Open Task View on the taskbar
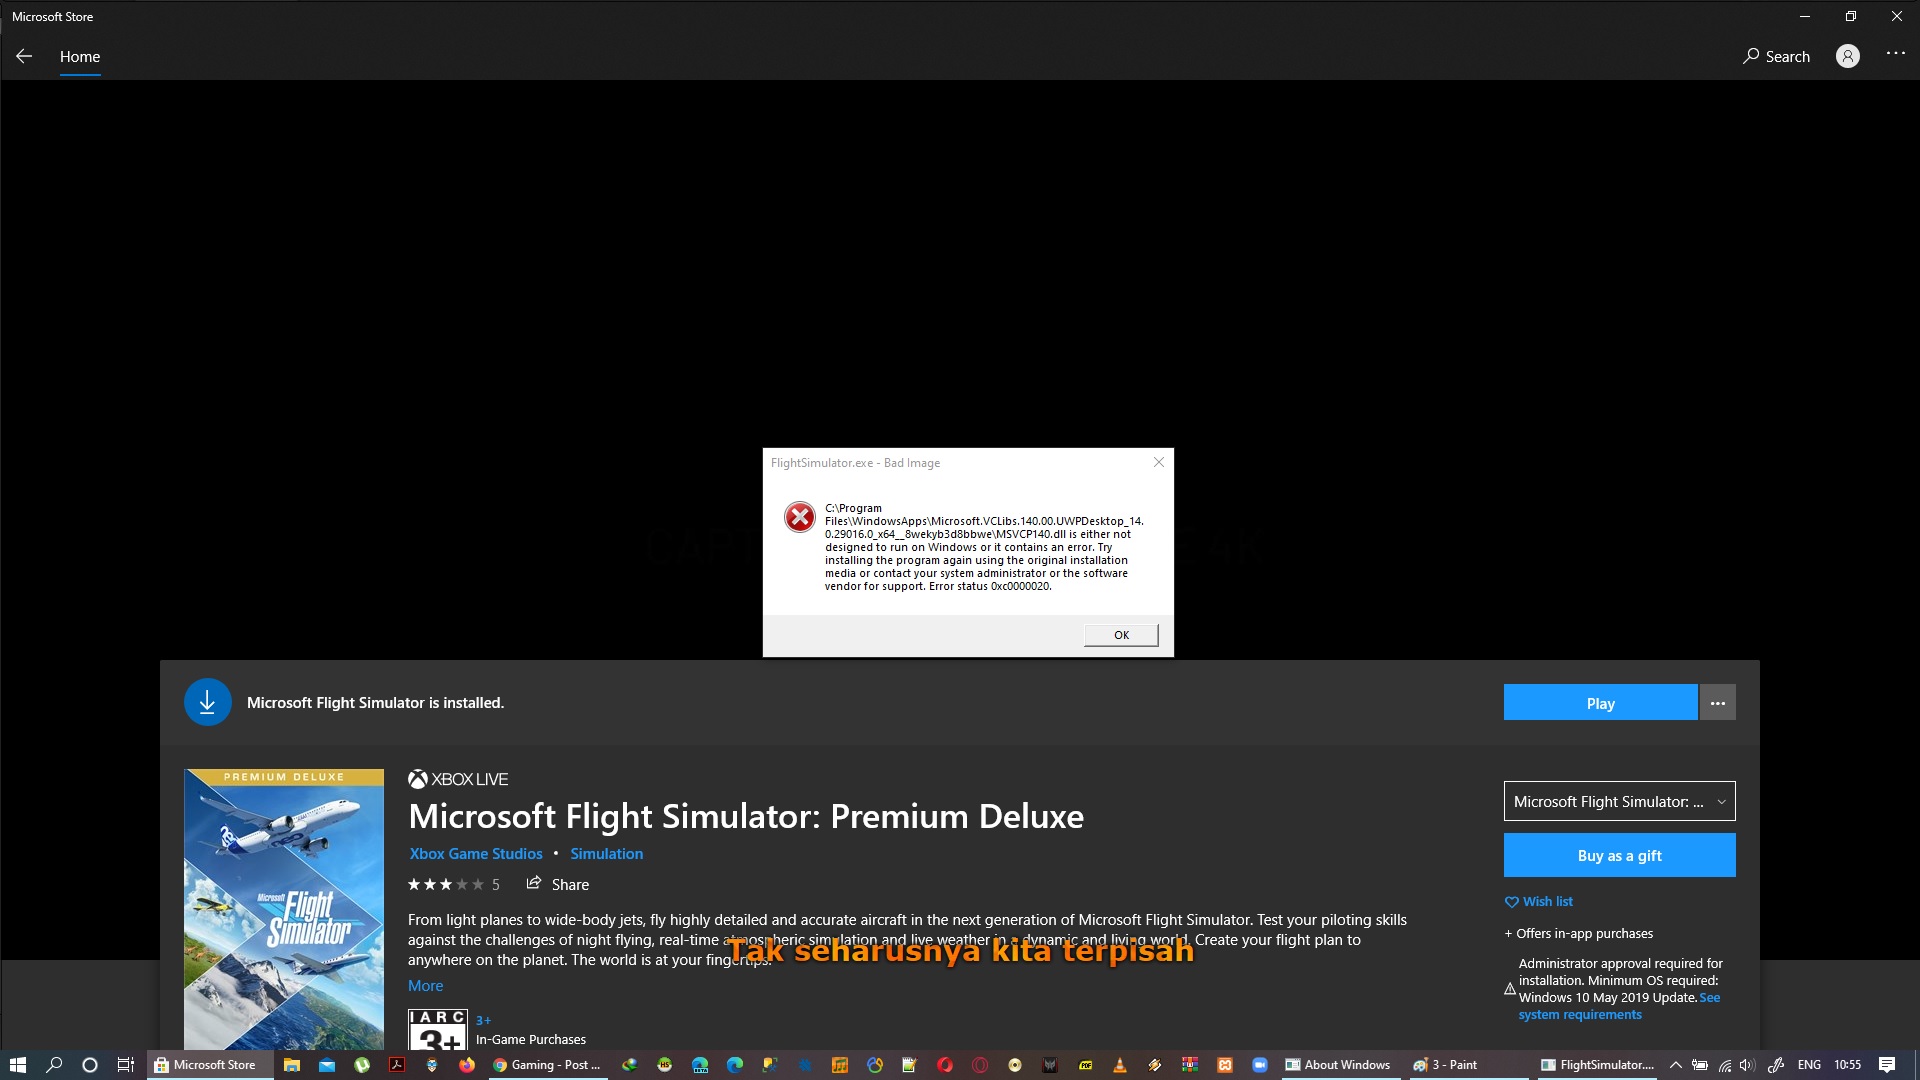 (x=126, y=1065)
